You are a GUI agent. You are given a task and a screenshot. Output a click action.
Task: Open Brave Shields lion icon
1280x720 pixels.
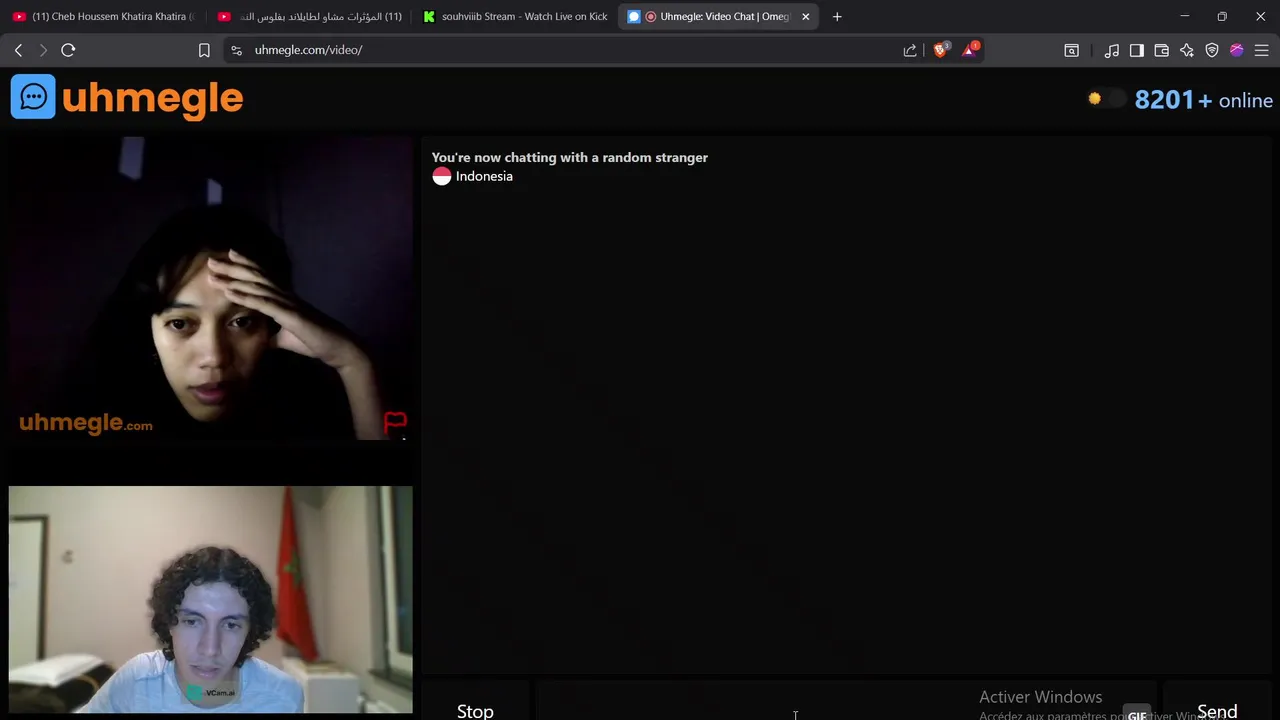940,50
